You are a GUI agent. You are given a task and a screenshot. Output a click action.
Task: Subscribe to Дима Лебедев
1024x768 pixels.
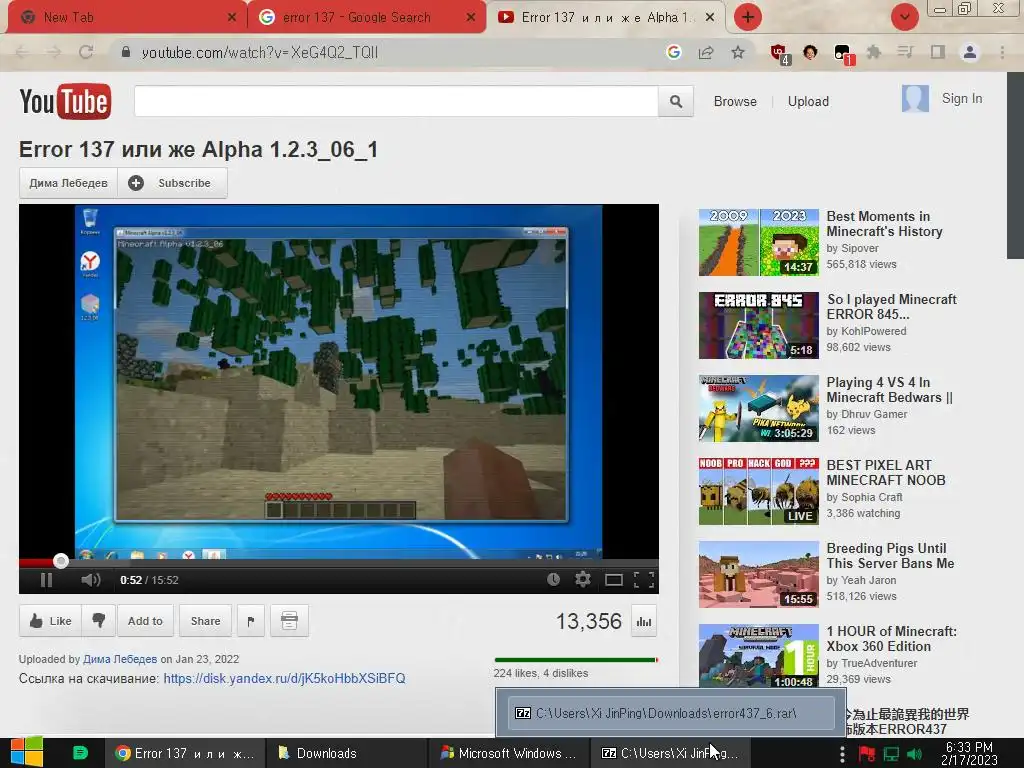point(172,183)
